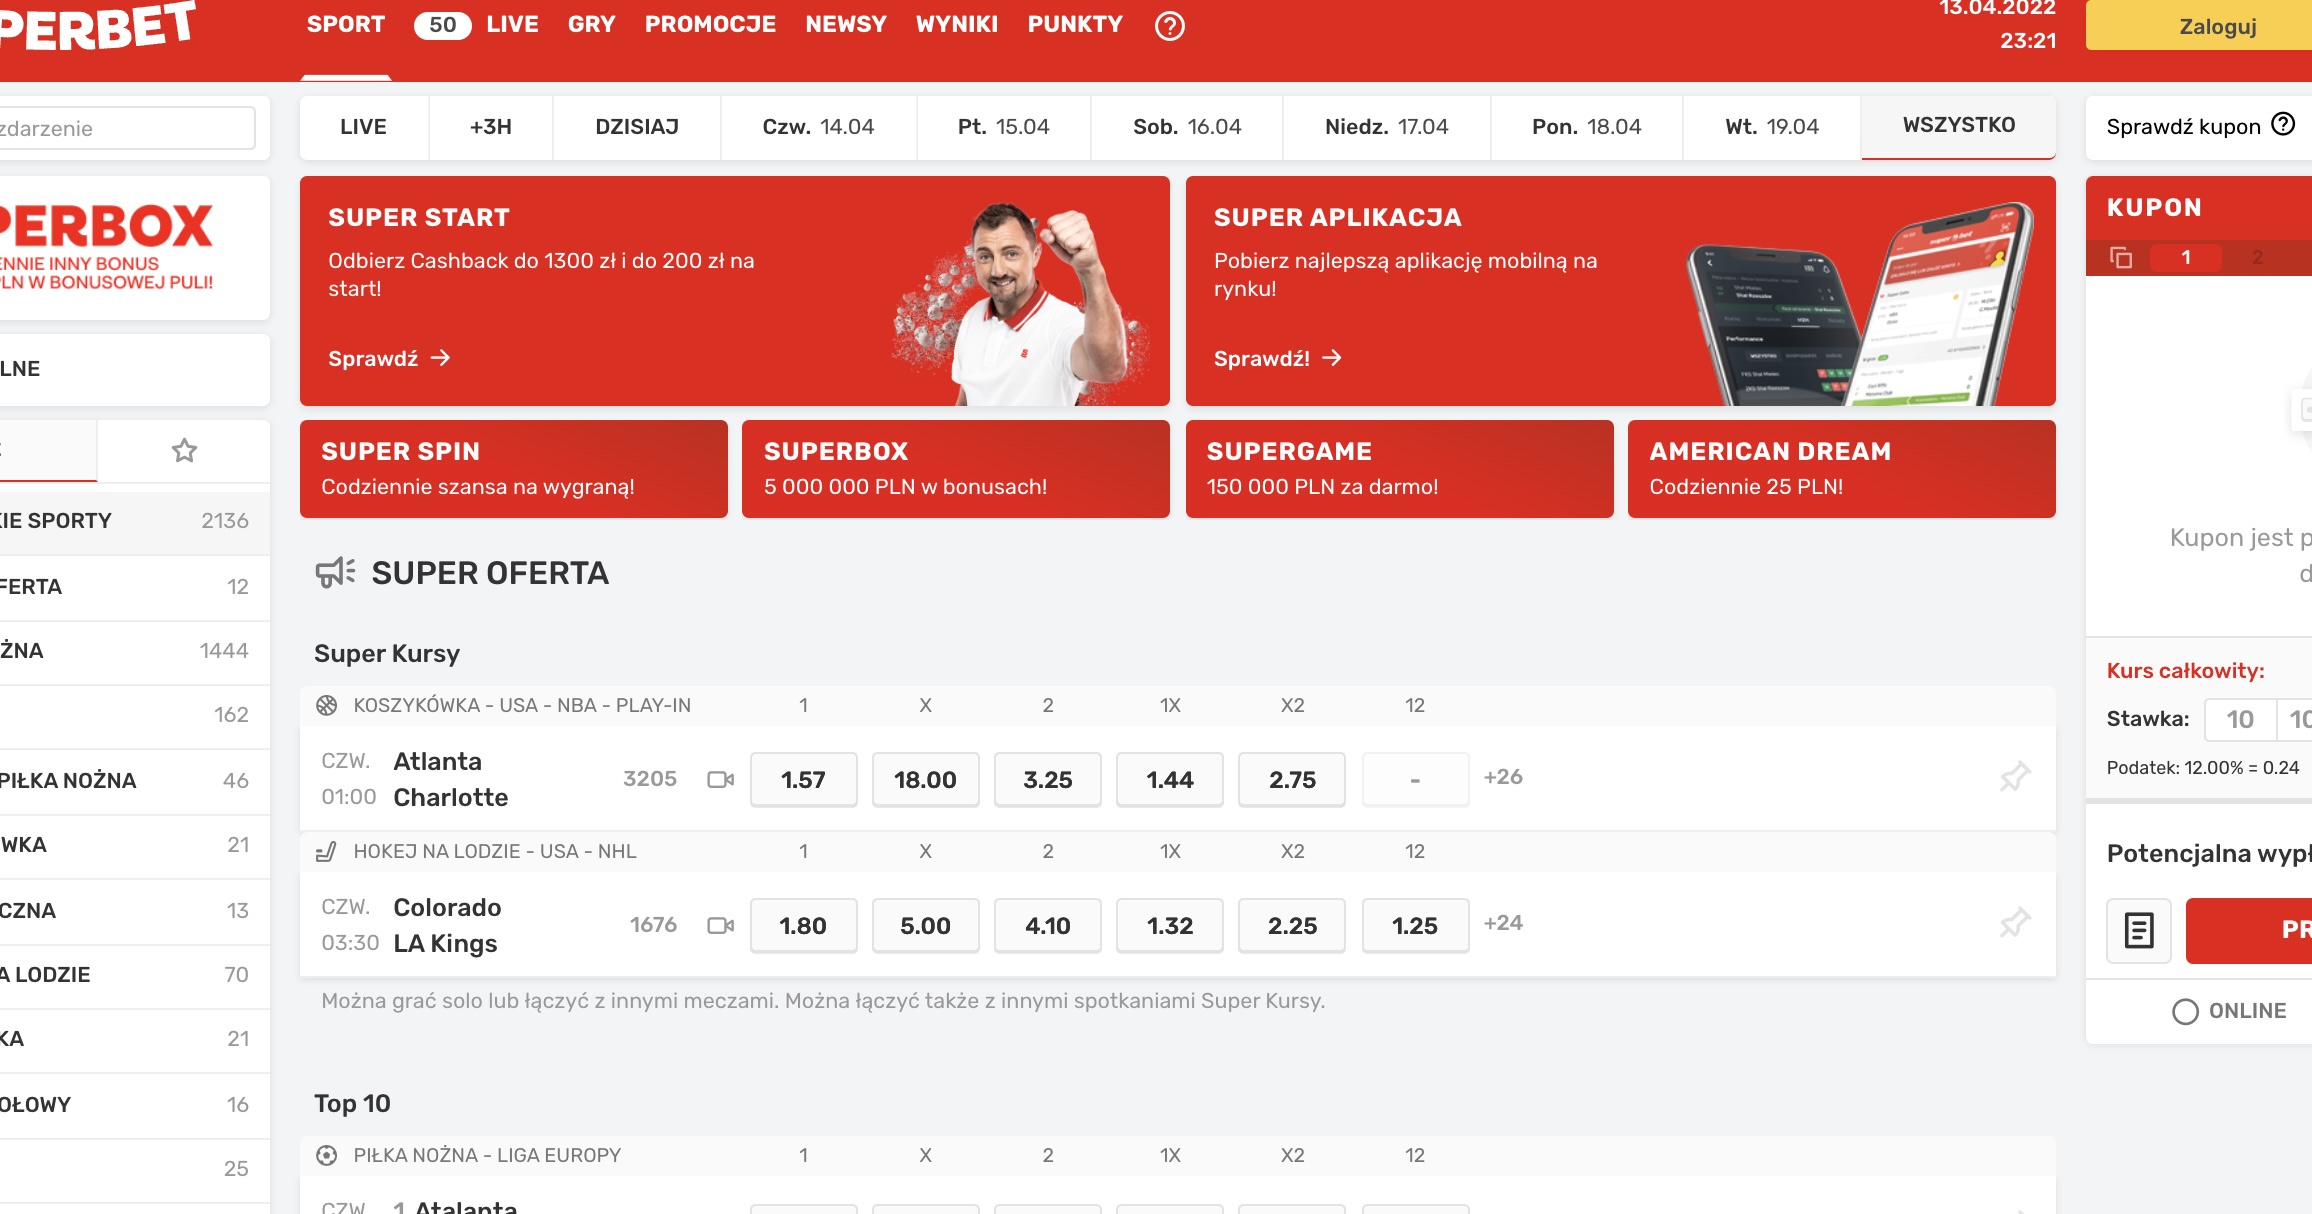Screen dimensions: 2312x1214
Task: Click the basketball icon beside NBA Play-In
Action: (x=326, y=705)
